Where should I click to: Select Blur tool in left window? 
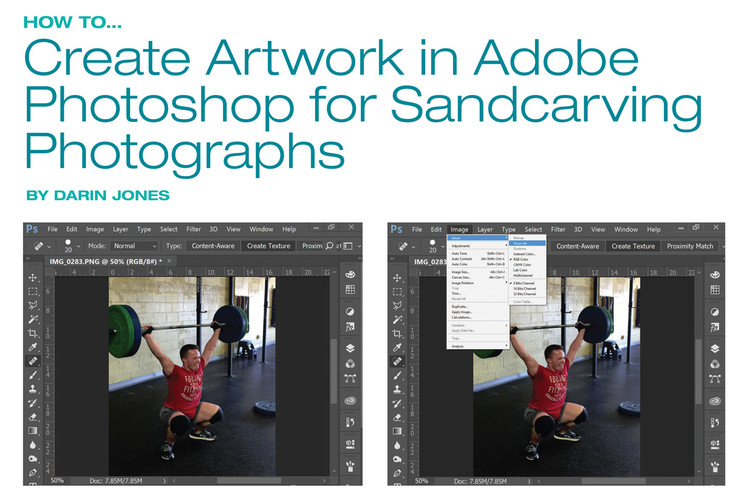[x=33, y=445]
